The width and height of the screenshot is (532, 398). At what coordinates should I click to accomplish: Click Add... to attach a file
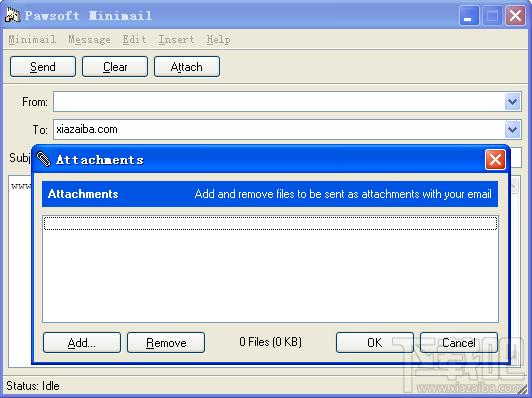tap(82, 343)
